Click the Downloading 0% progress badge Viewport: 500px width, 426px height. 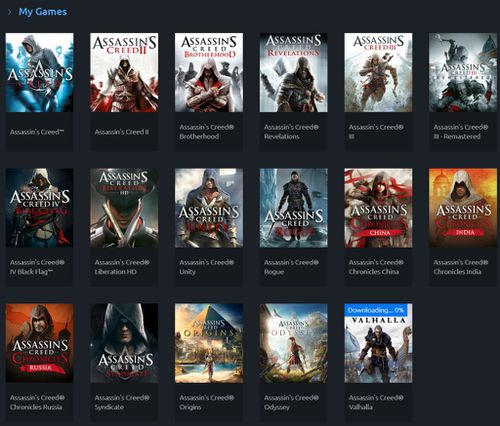pos(376,310)
